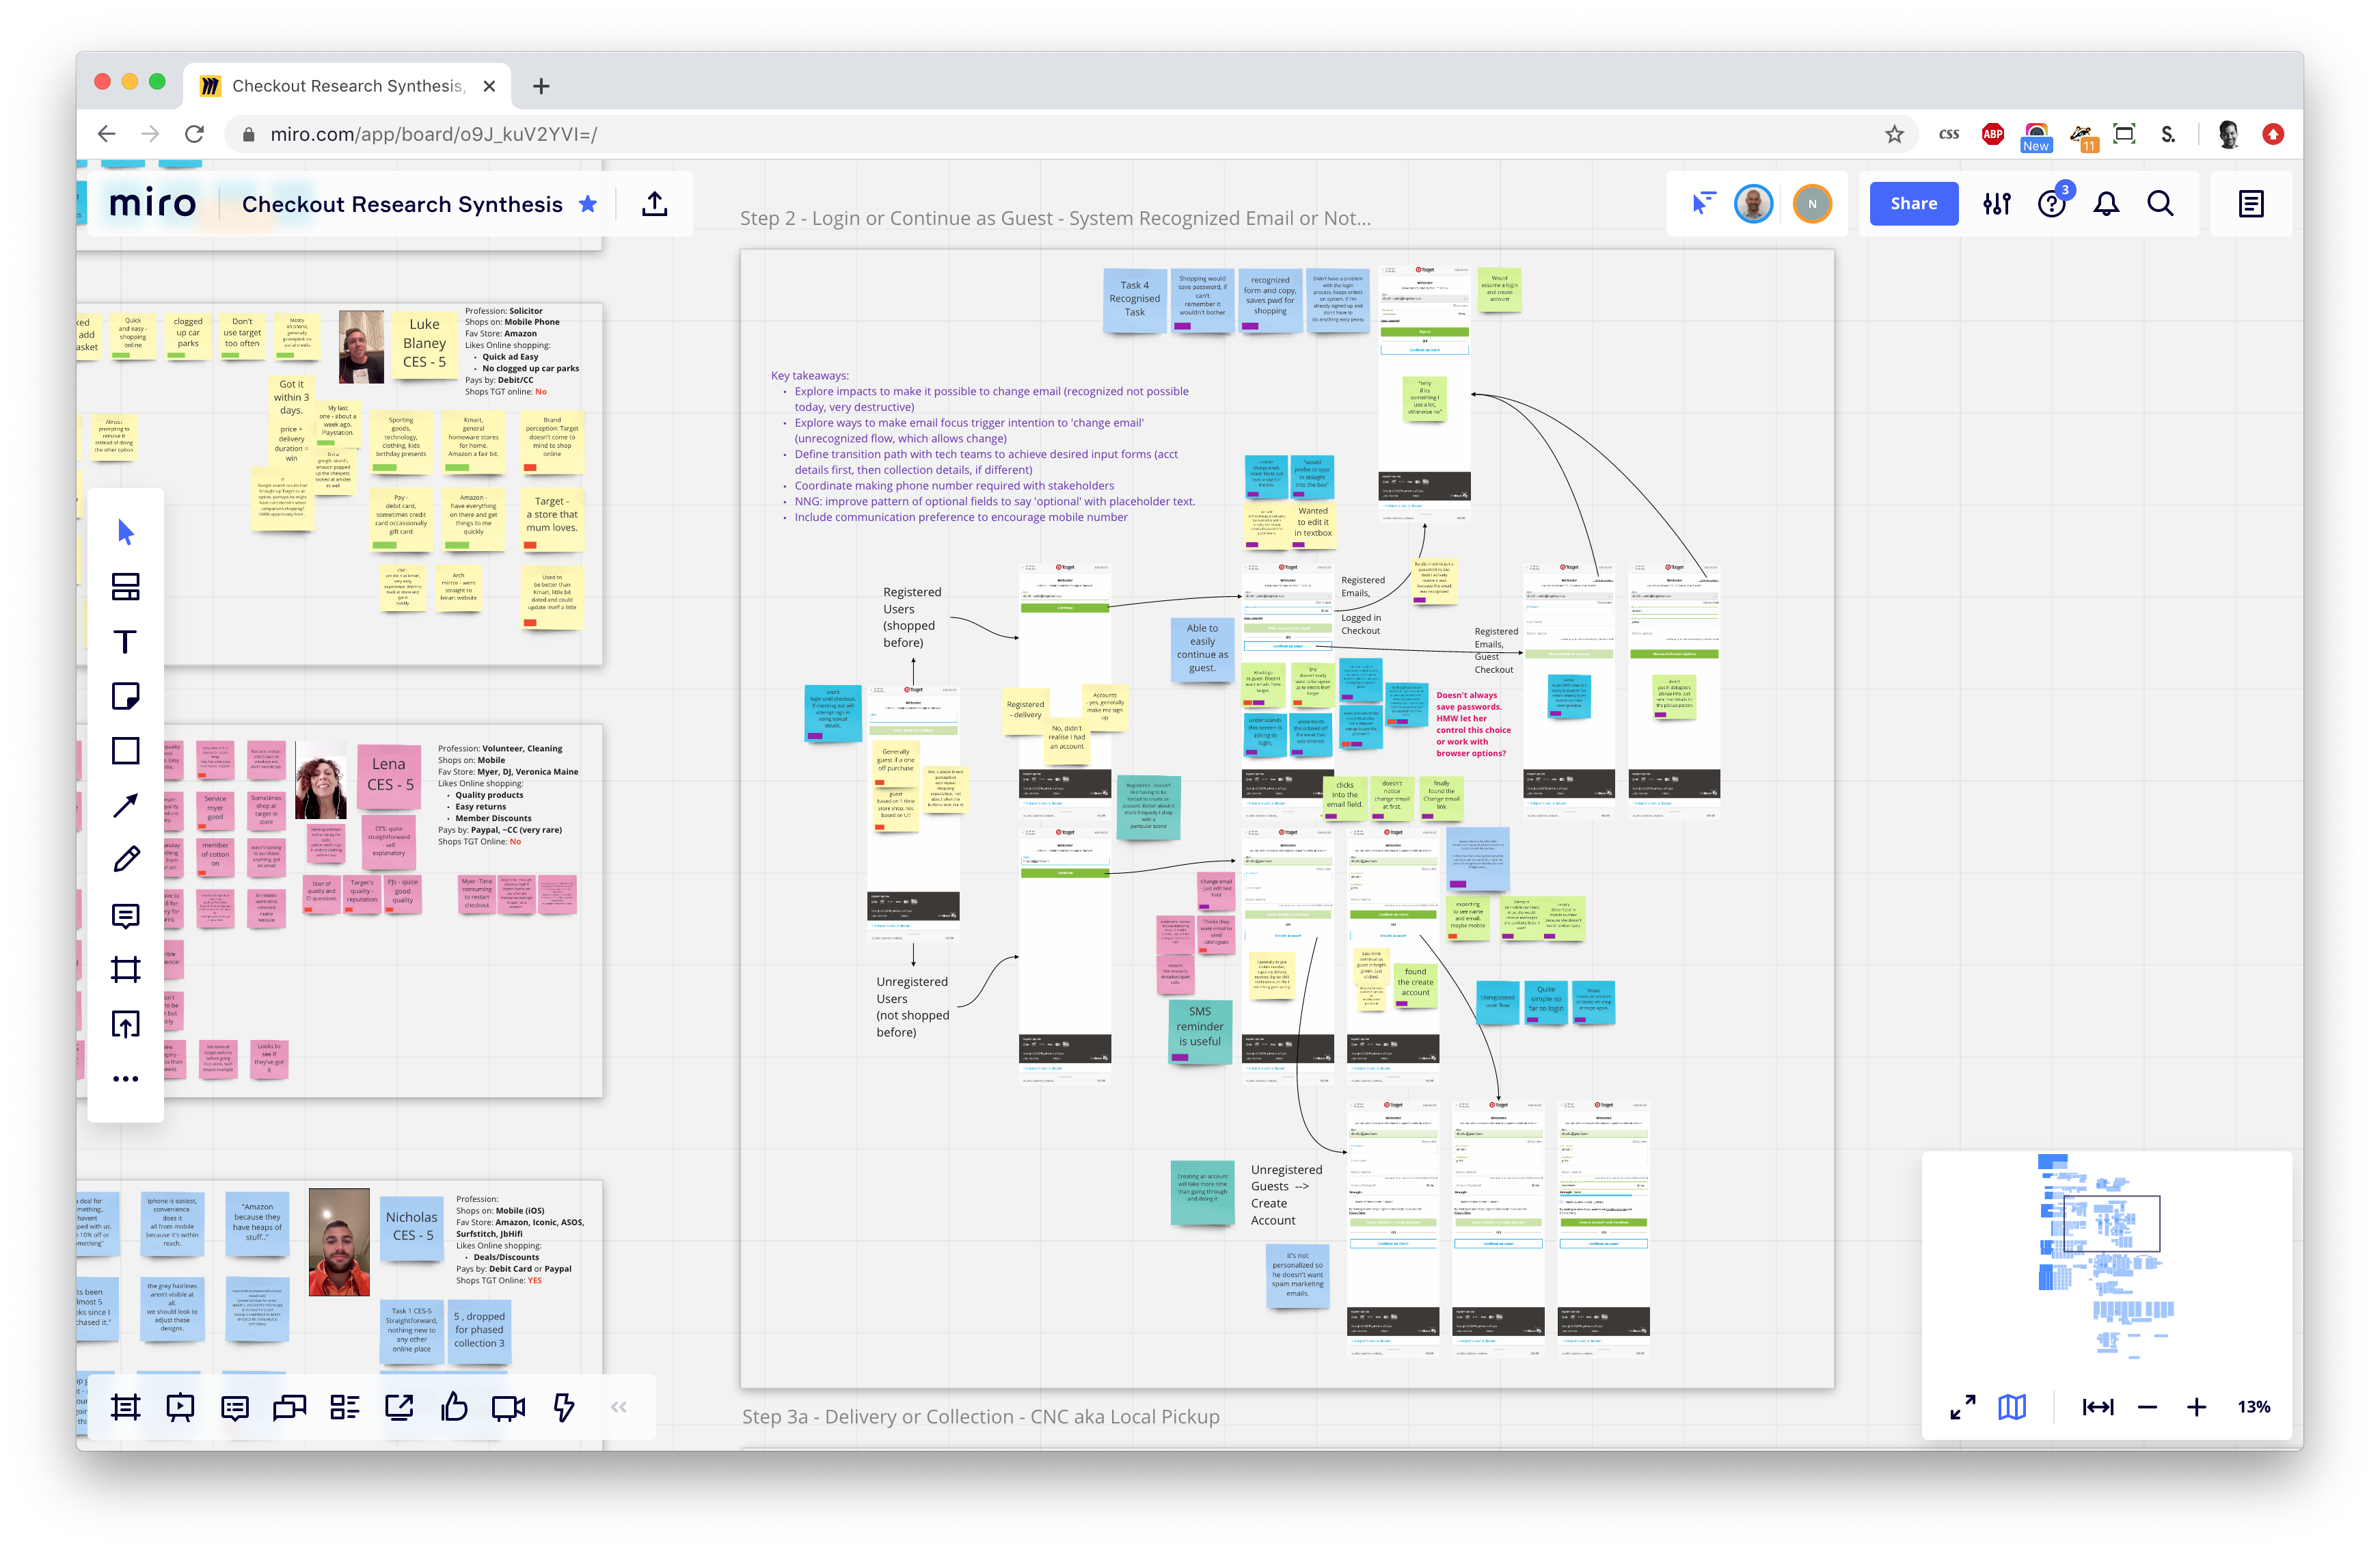Open help question mark icon

click(x=2052, y=204)
